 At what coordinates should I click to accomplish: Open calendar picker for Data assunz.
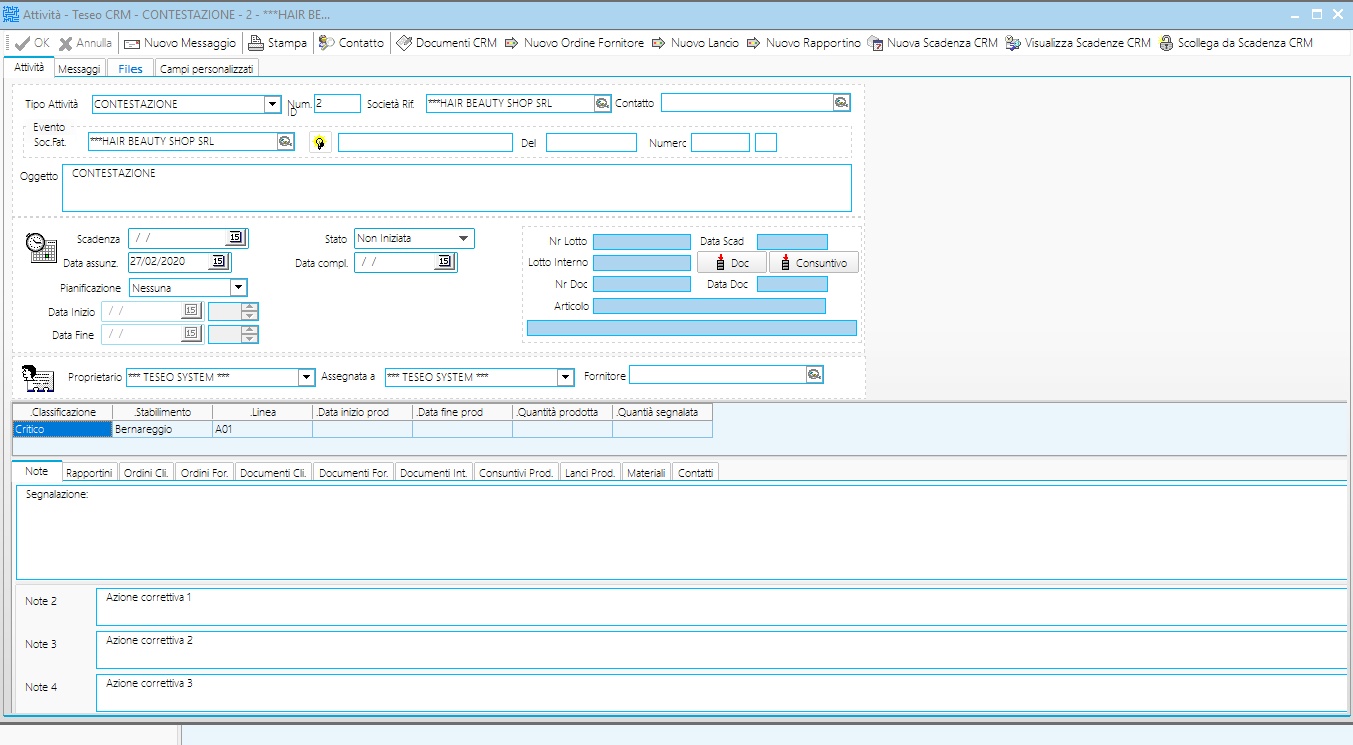[x=218, y=262]
